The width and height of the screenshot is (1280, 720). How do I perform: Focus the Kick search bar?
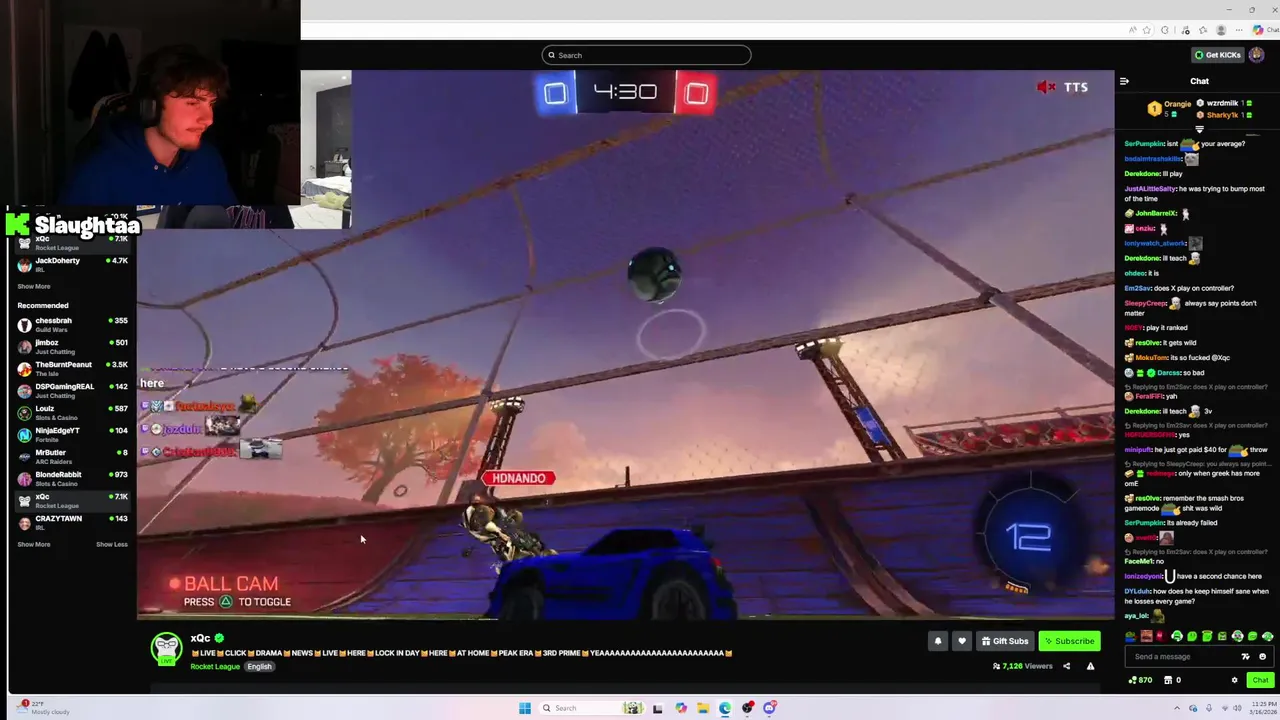pyautogui.click(x=646, y=55)
